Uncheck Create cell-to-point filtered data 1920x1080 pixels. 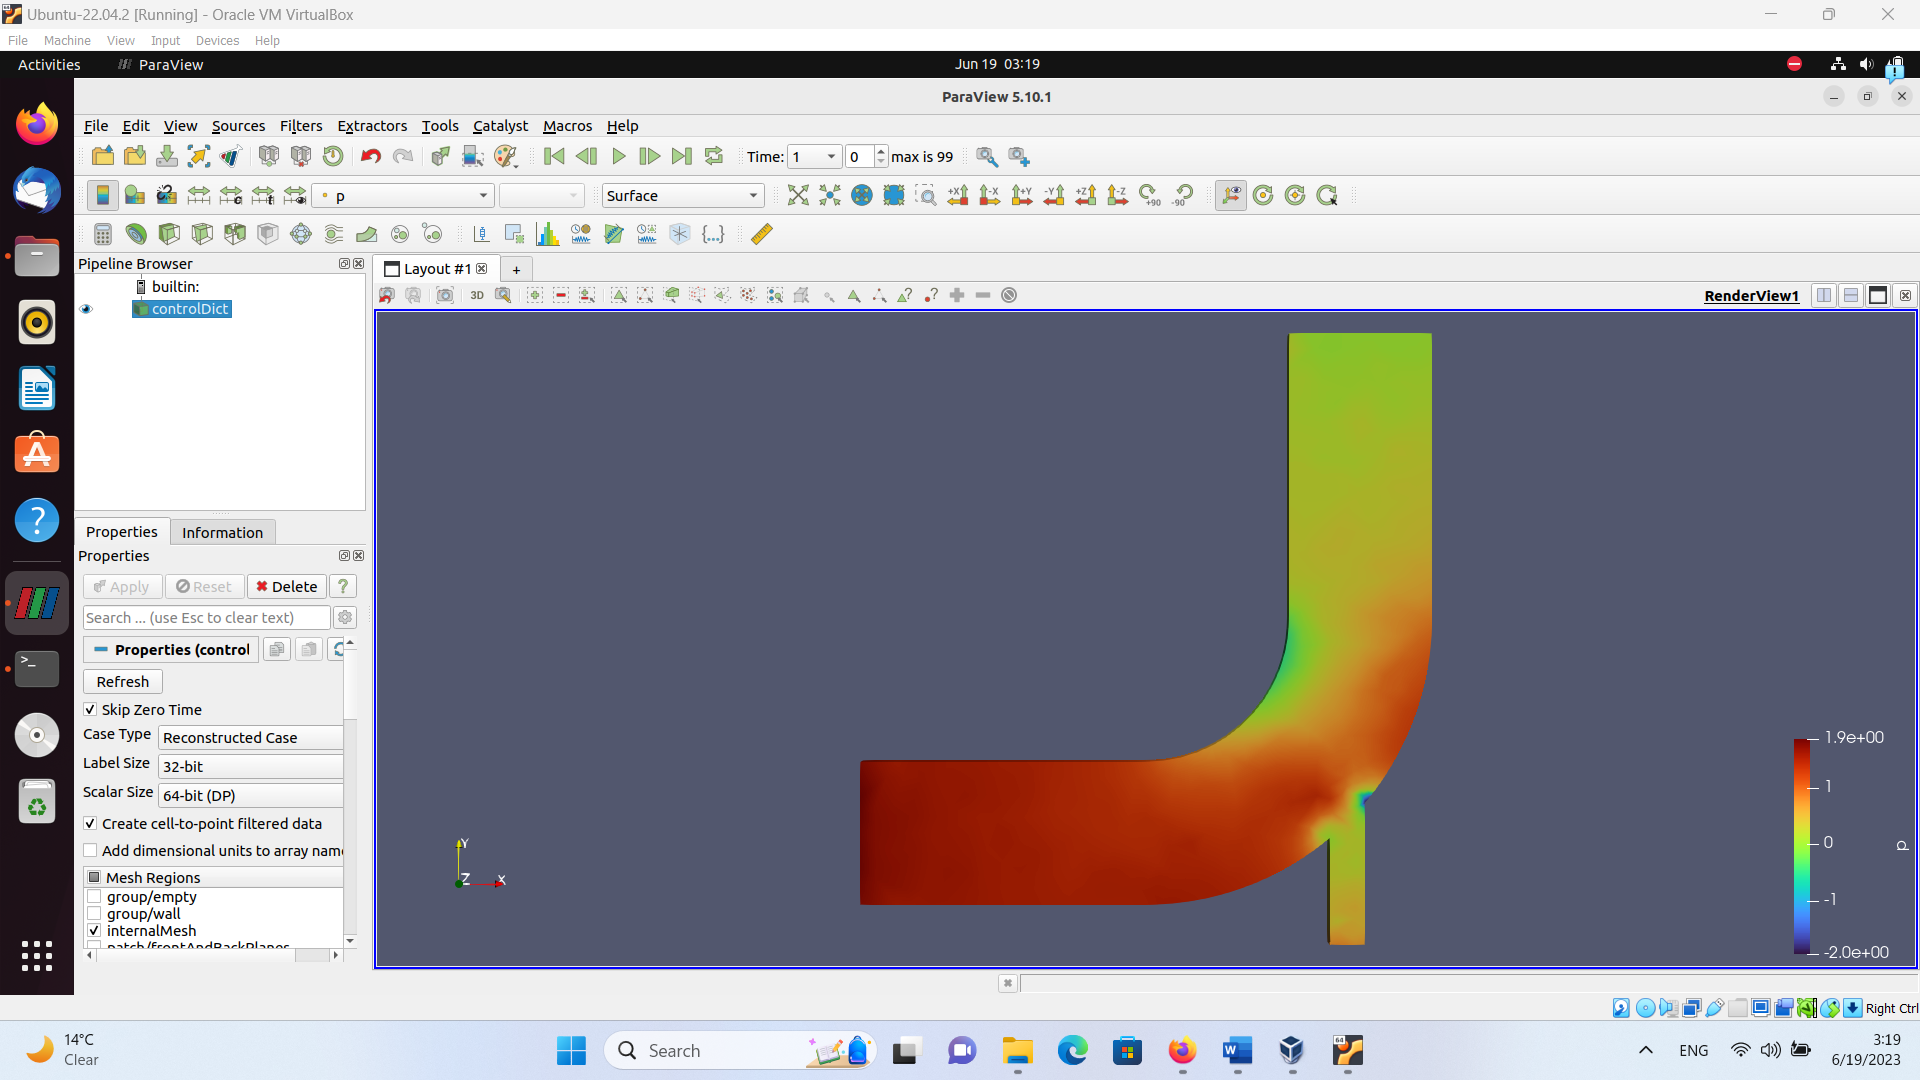pyautogui.click(x=91, y=823)
